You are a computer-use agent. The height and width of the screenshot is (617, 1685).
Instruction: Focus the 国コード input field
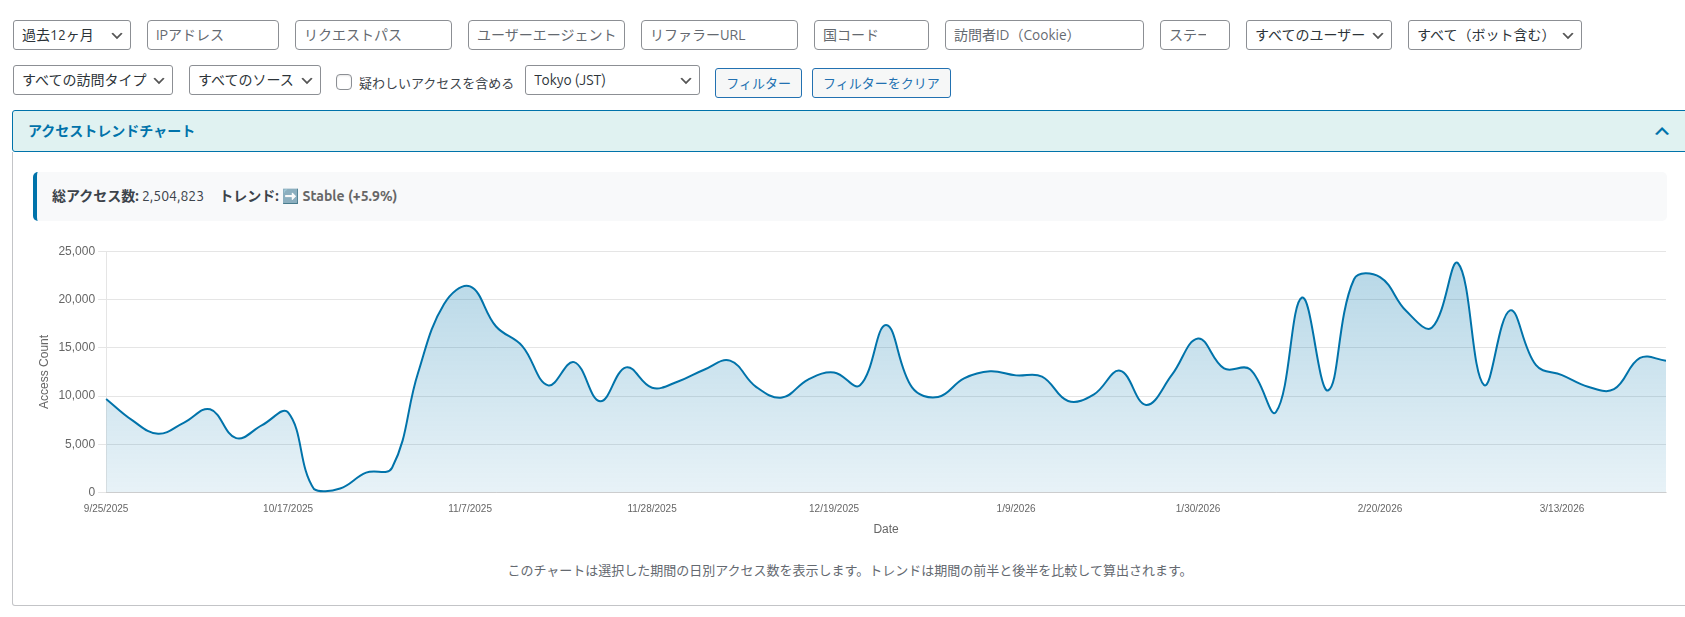point(871,35)
